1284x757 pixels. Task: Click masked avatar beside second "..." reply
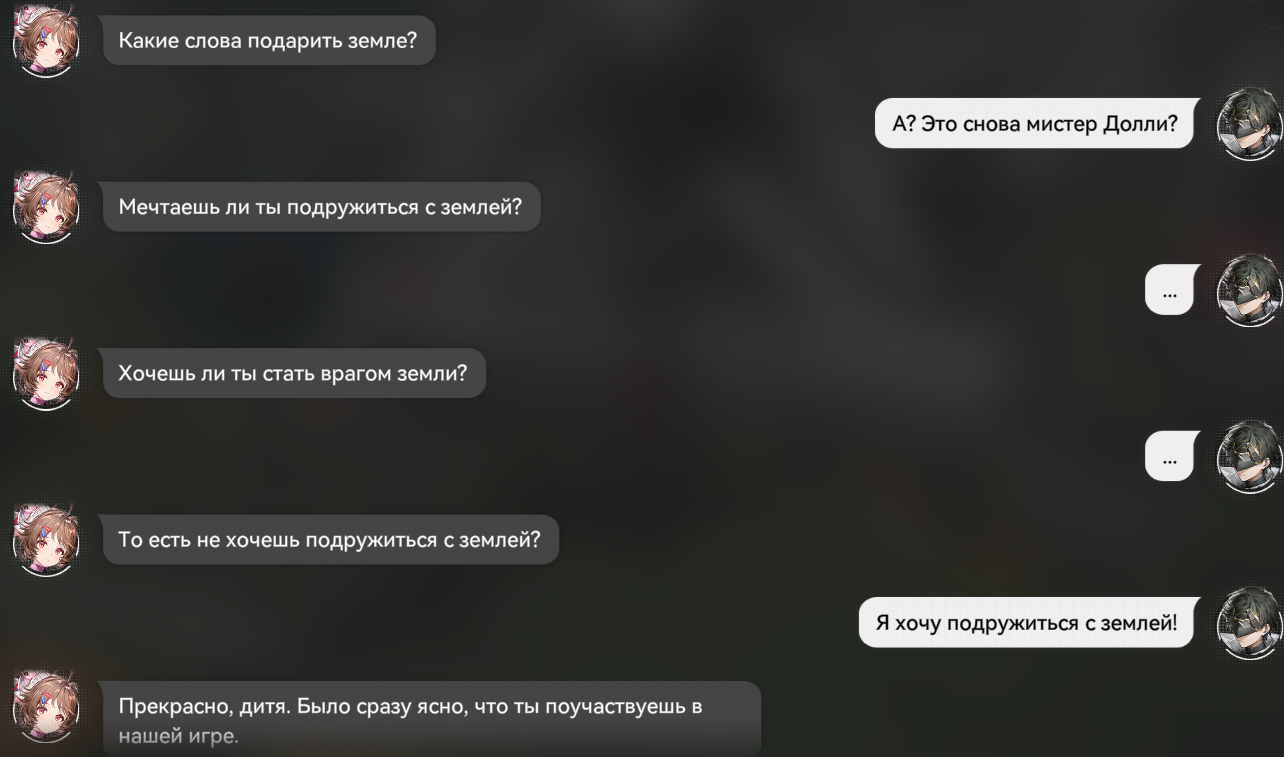point(1249,457)
